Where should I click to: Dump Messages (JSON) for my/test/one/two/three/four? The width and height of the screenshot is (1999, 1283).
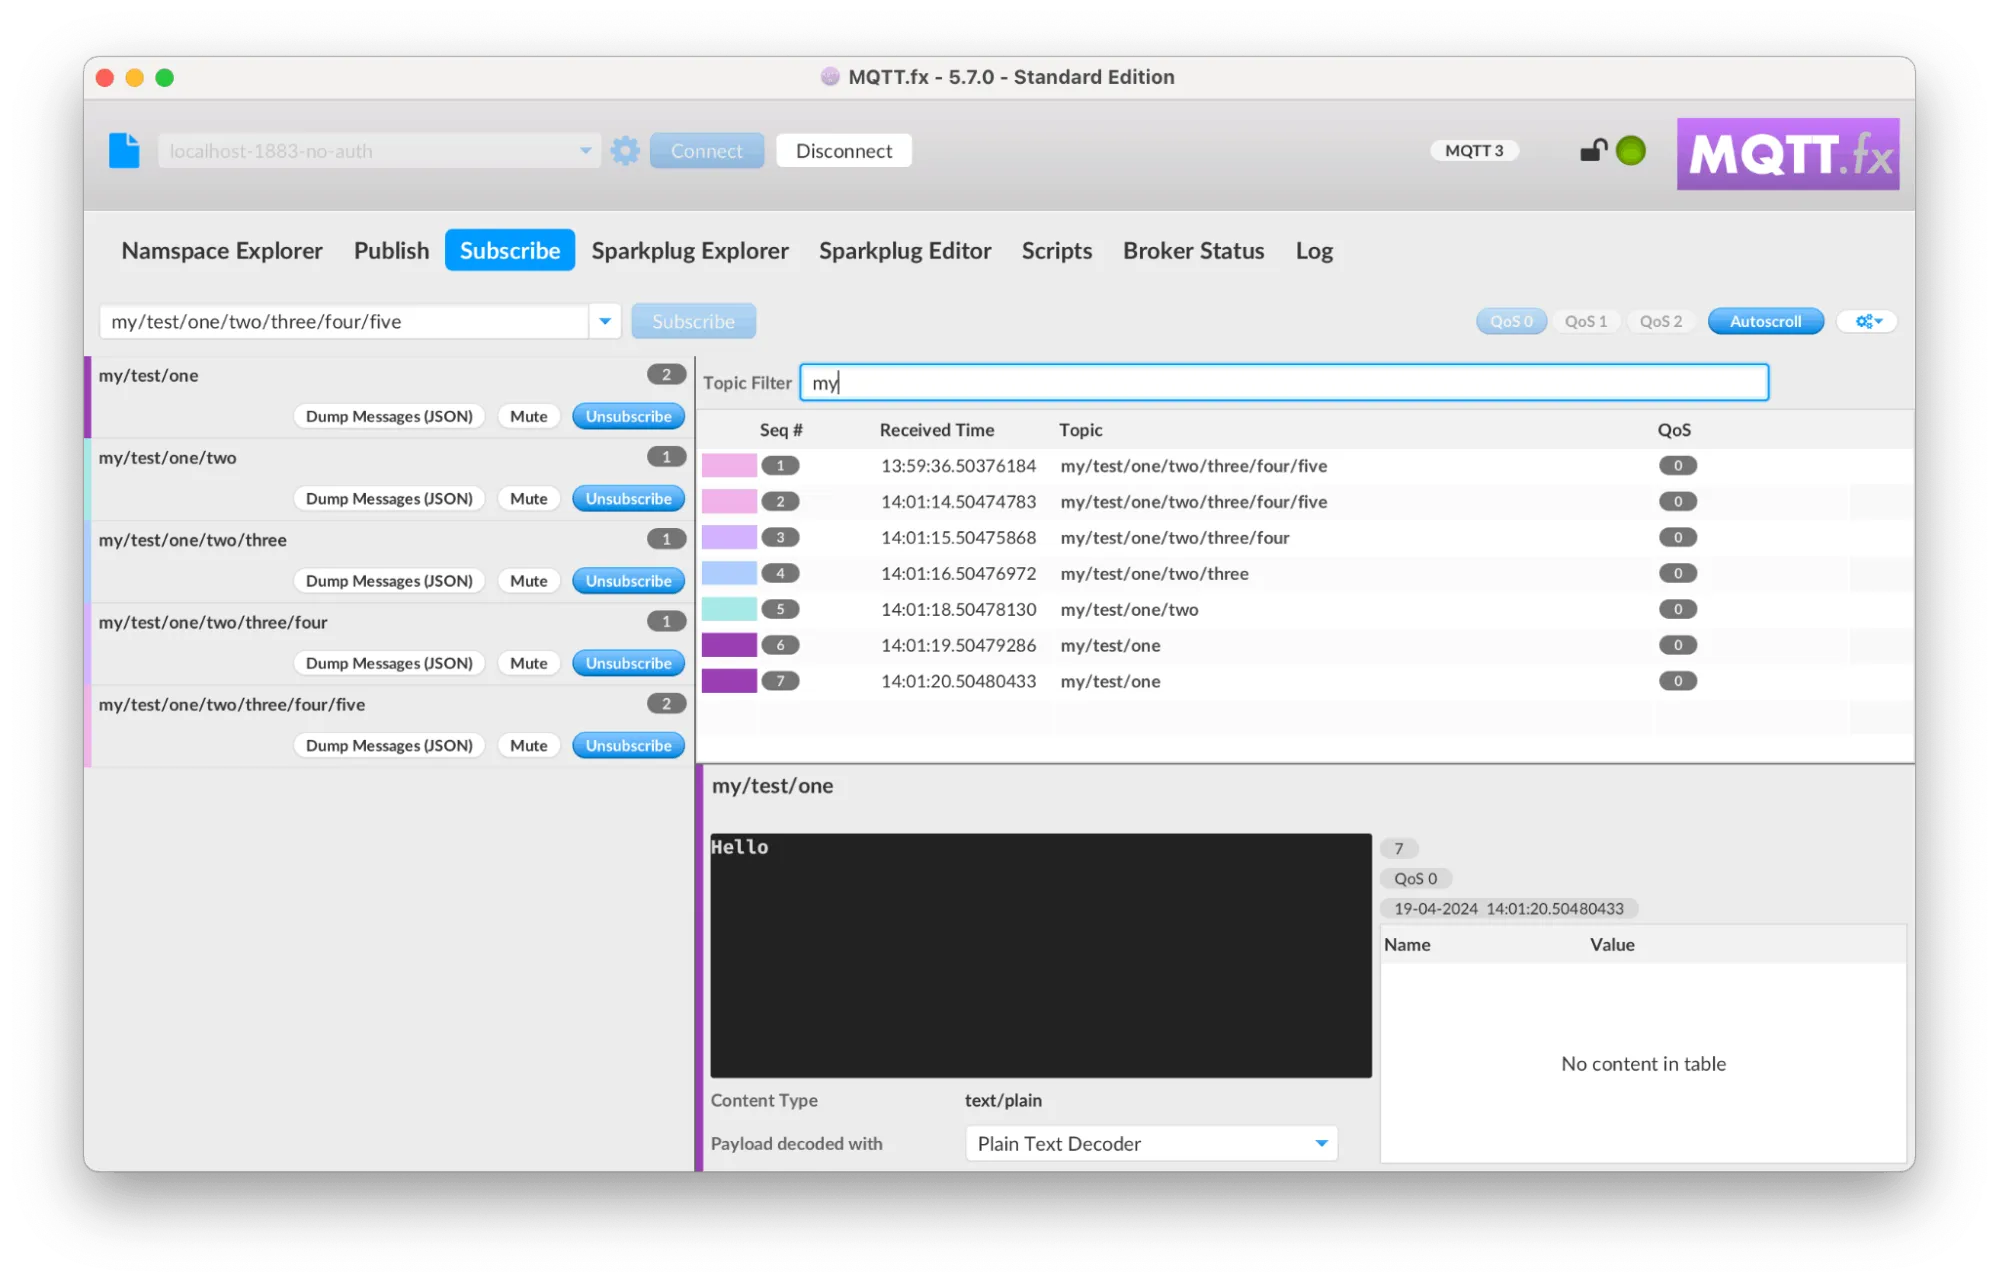point(389,663)
